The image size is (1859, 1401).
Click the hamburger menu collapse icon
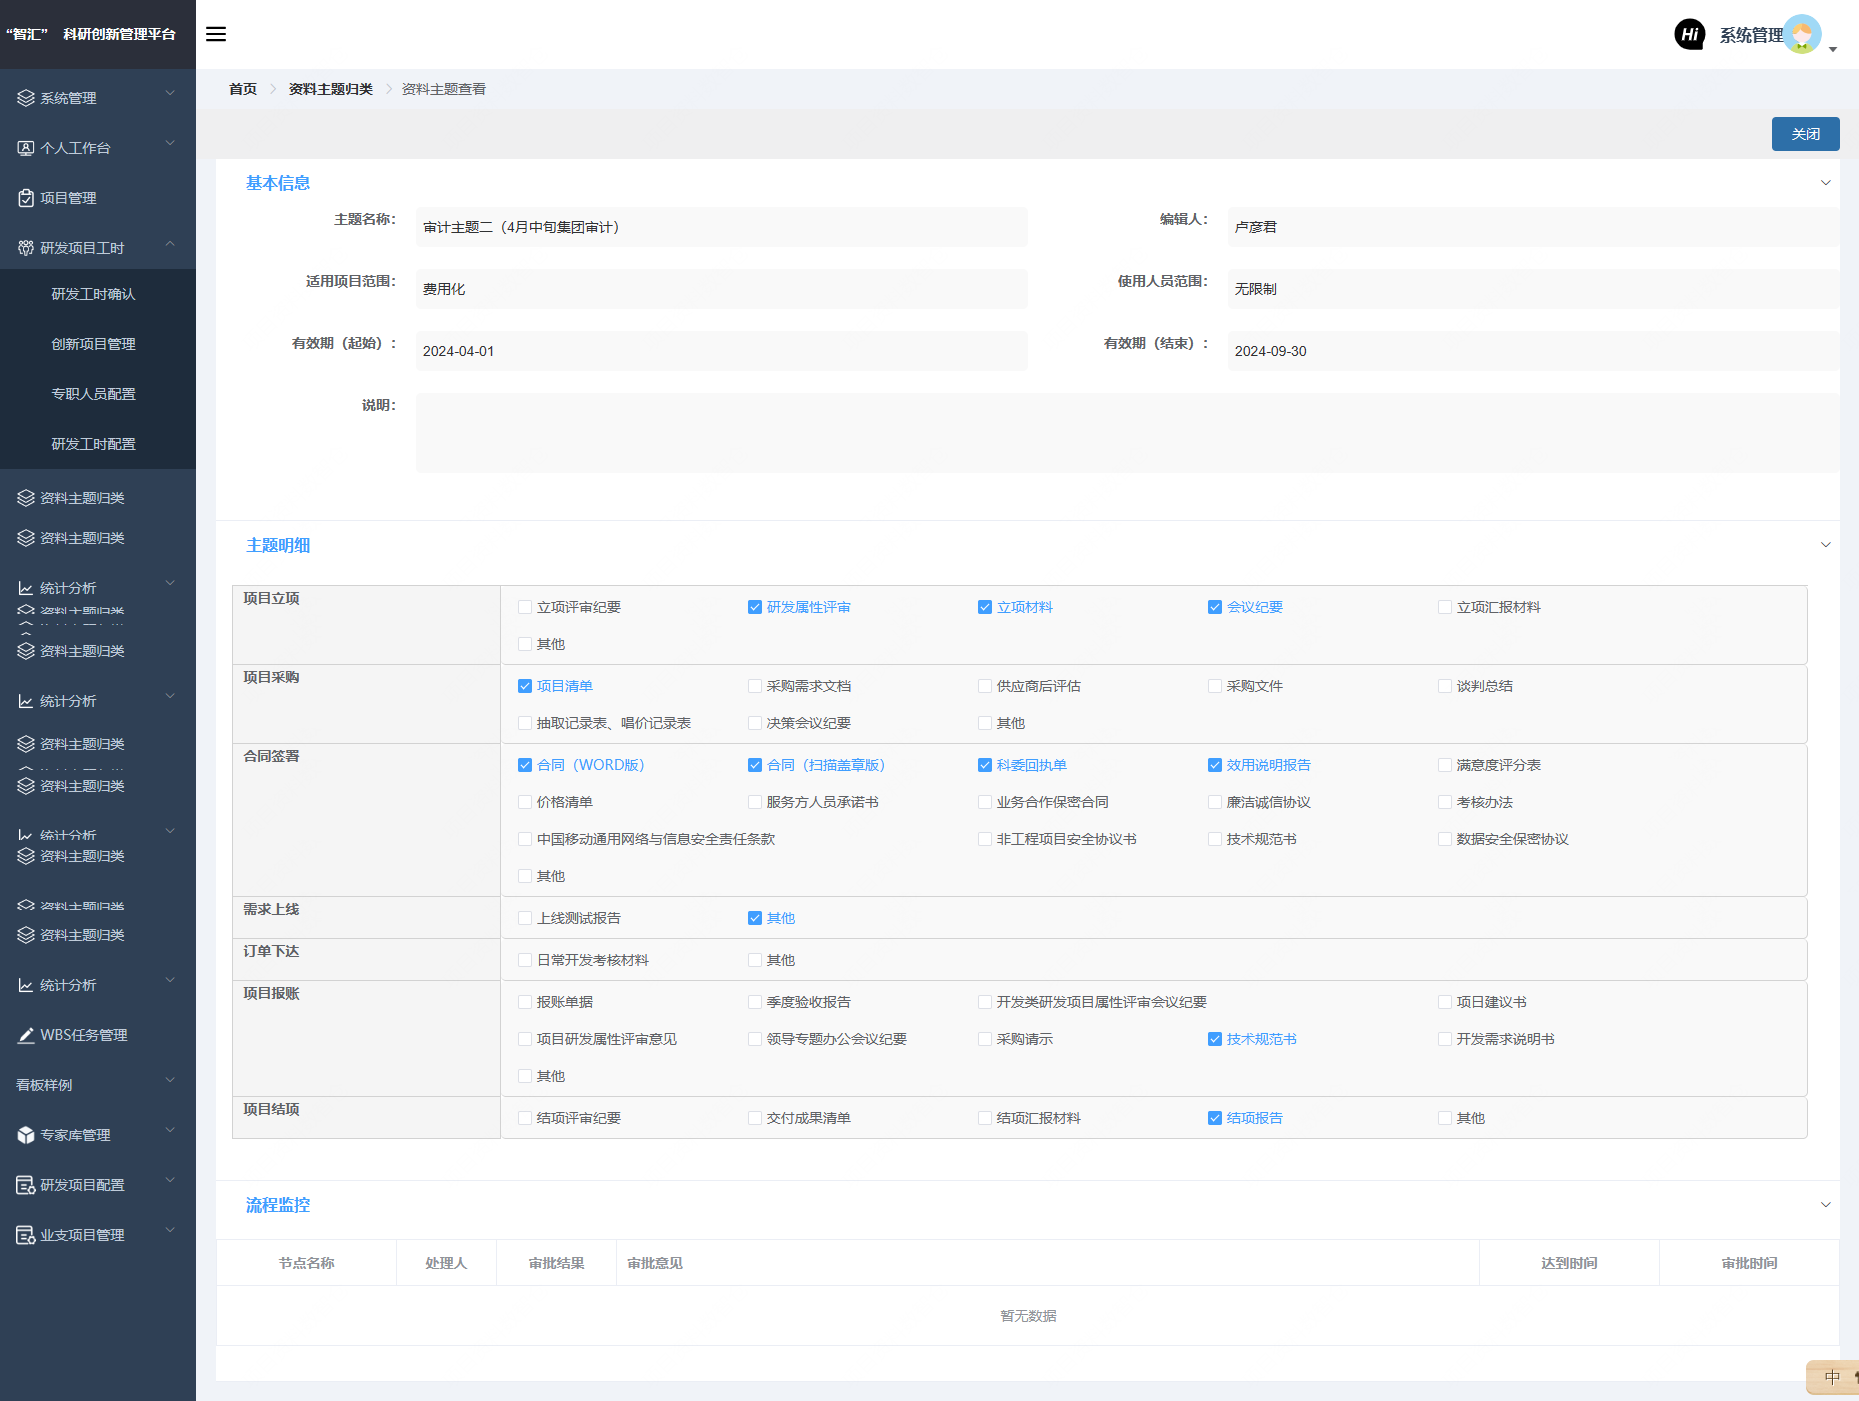[216, 34]
